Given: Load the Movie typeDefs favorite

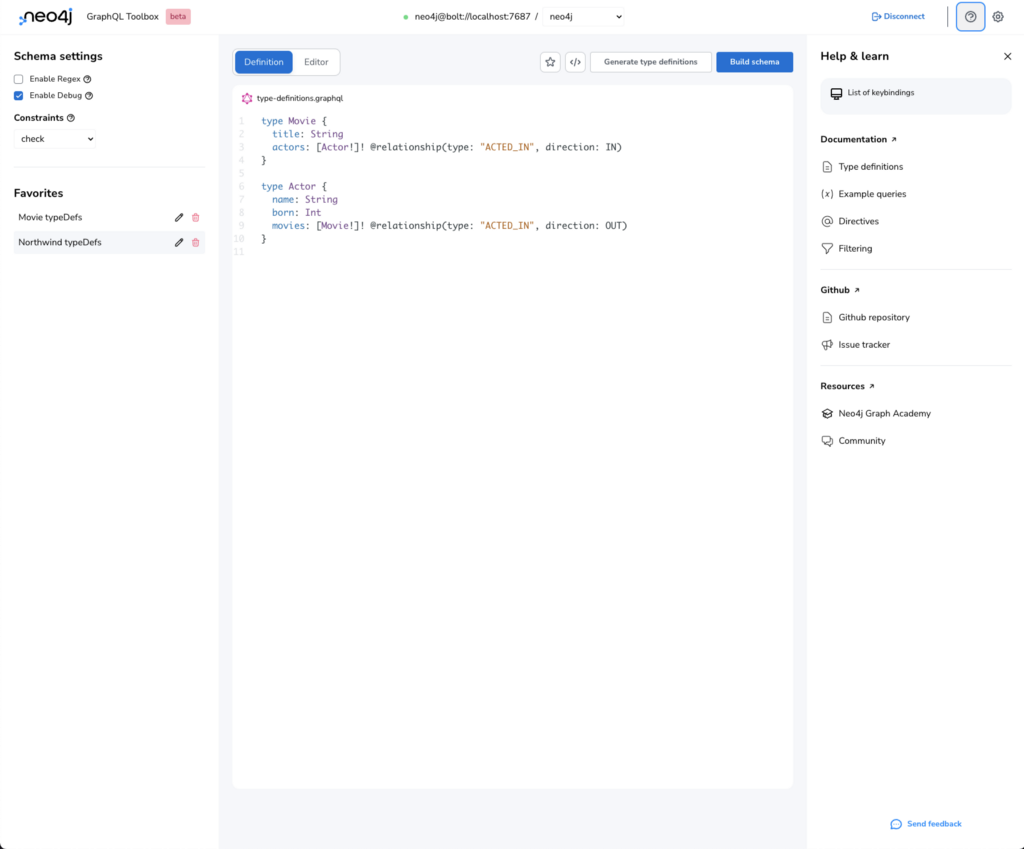Looking at the screenshot, I should (x=50, y=217).
